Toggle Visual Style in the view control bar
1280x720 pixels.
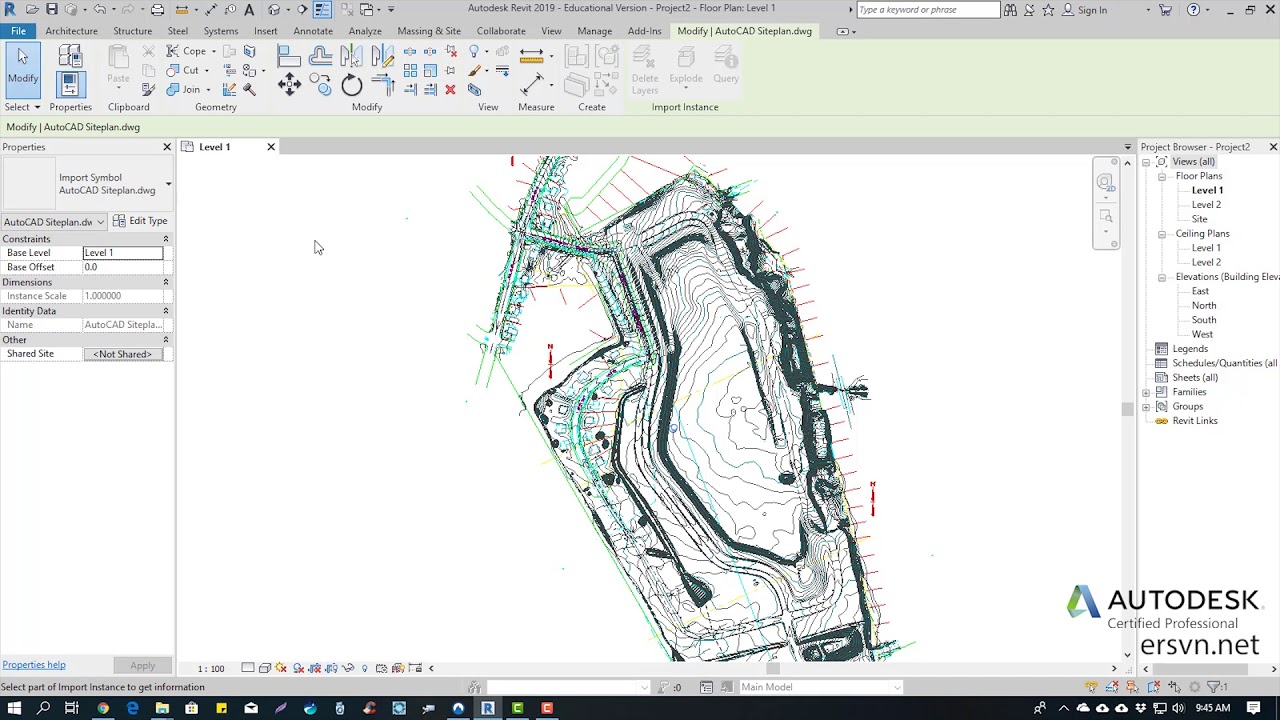pyautogui.click(x=265, y=668)
